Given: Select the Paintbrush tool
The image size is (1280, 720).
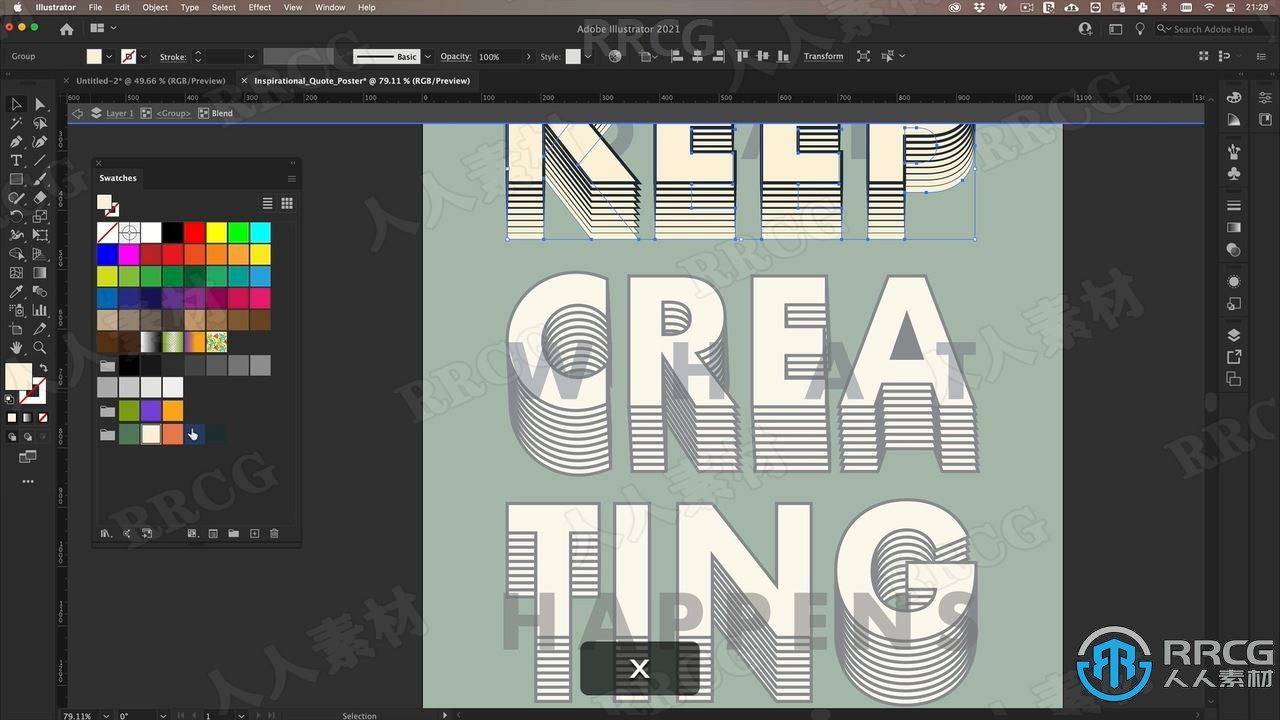Looking at the screenshot, I should coord(40,179).
